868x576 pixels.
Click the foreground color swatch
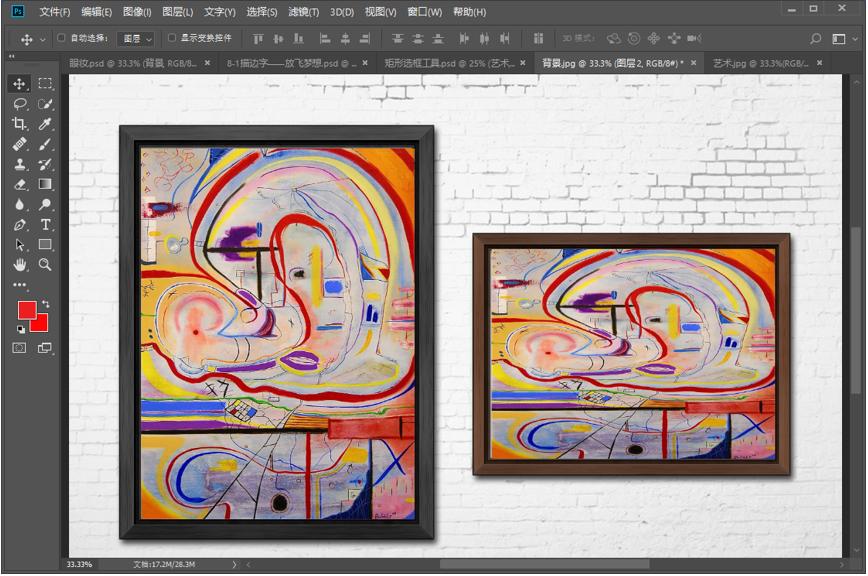point(26,310)
